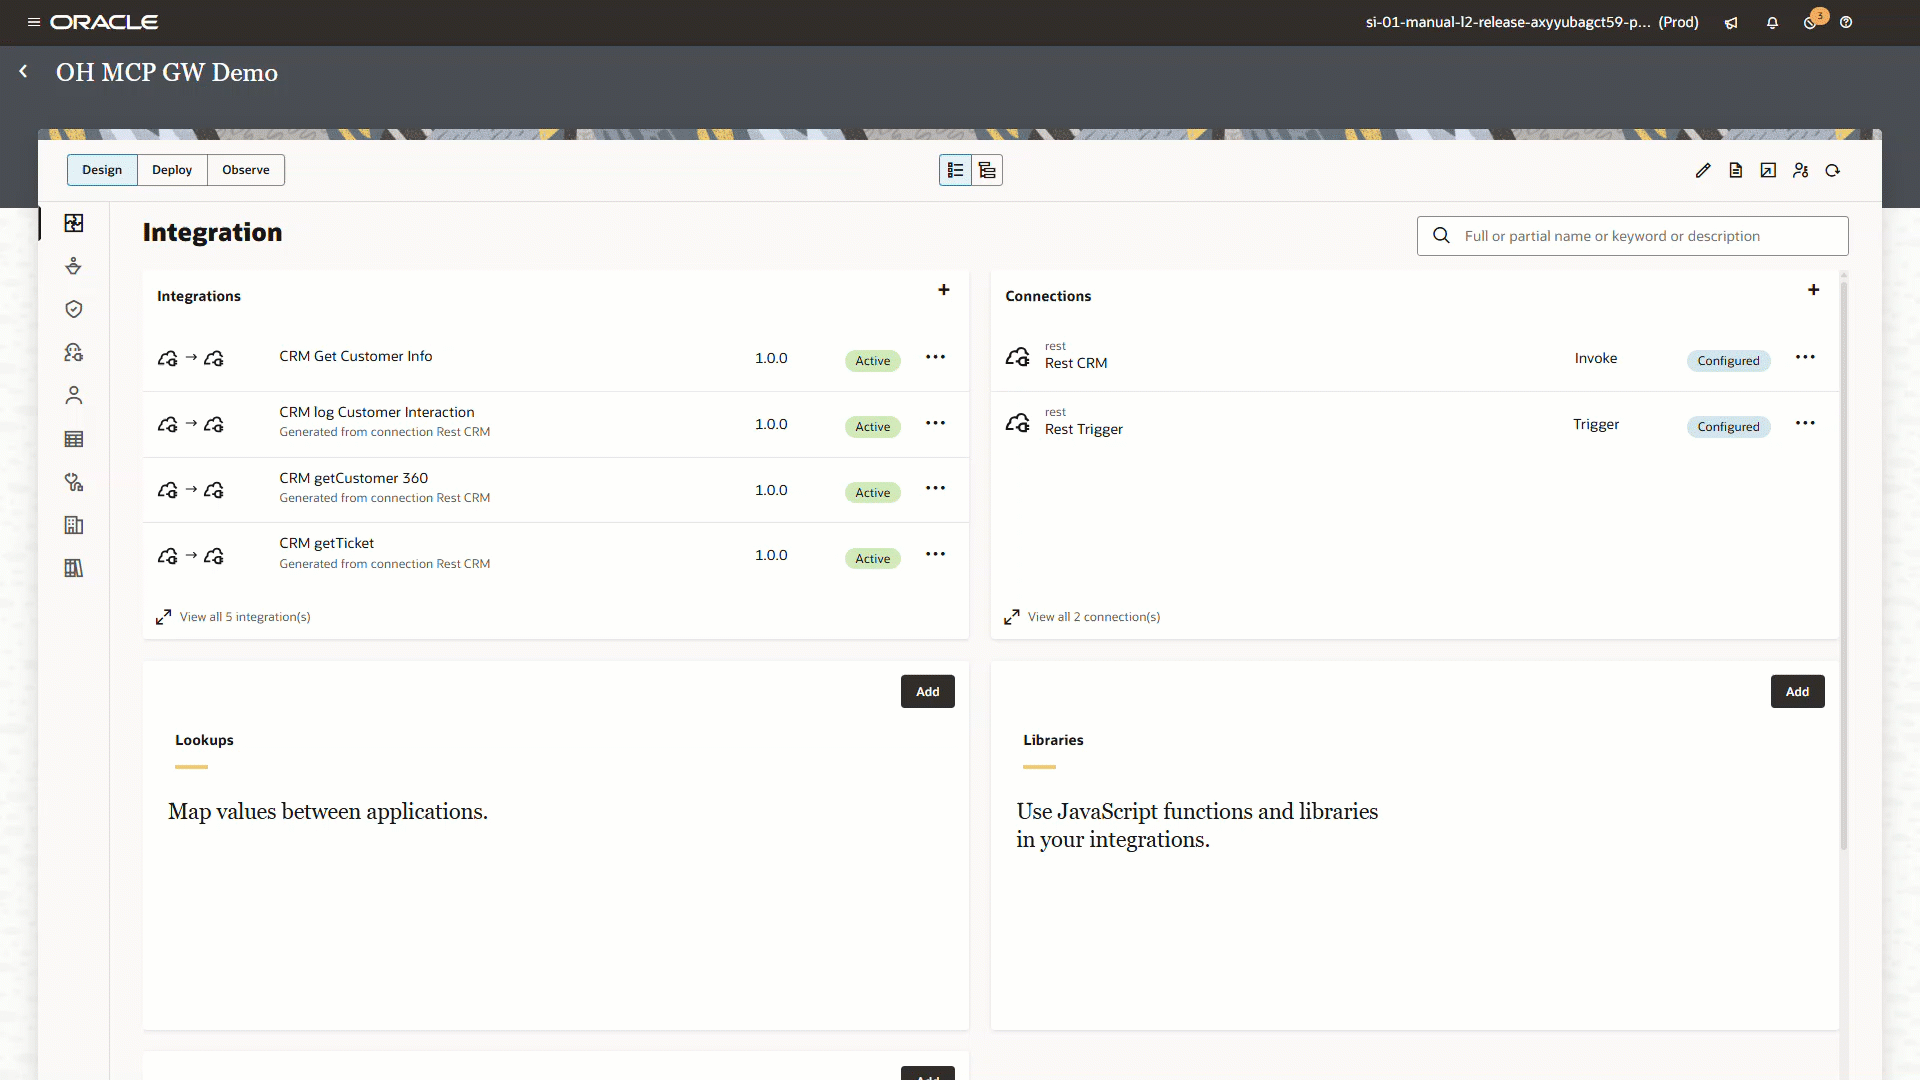Select the second sidebar icon below Integration
Image resolution: width=1920 pixels, height=1080 pixels.
click(74, 266)
